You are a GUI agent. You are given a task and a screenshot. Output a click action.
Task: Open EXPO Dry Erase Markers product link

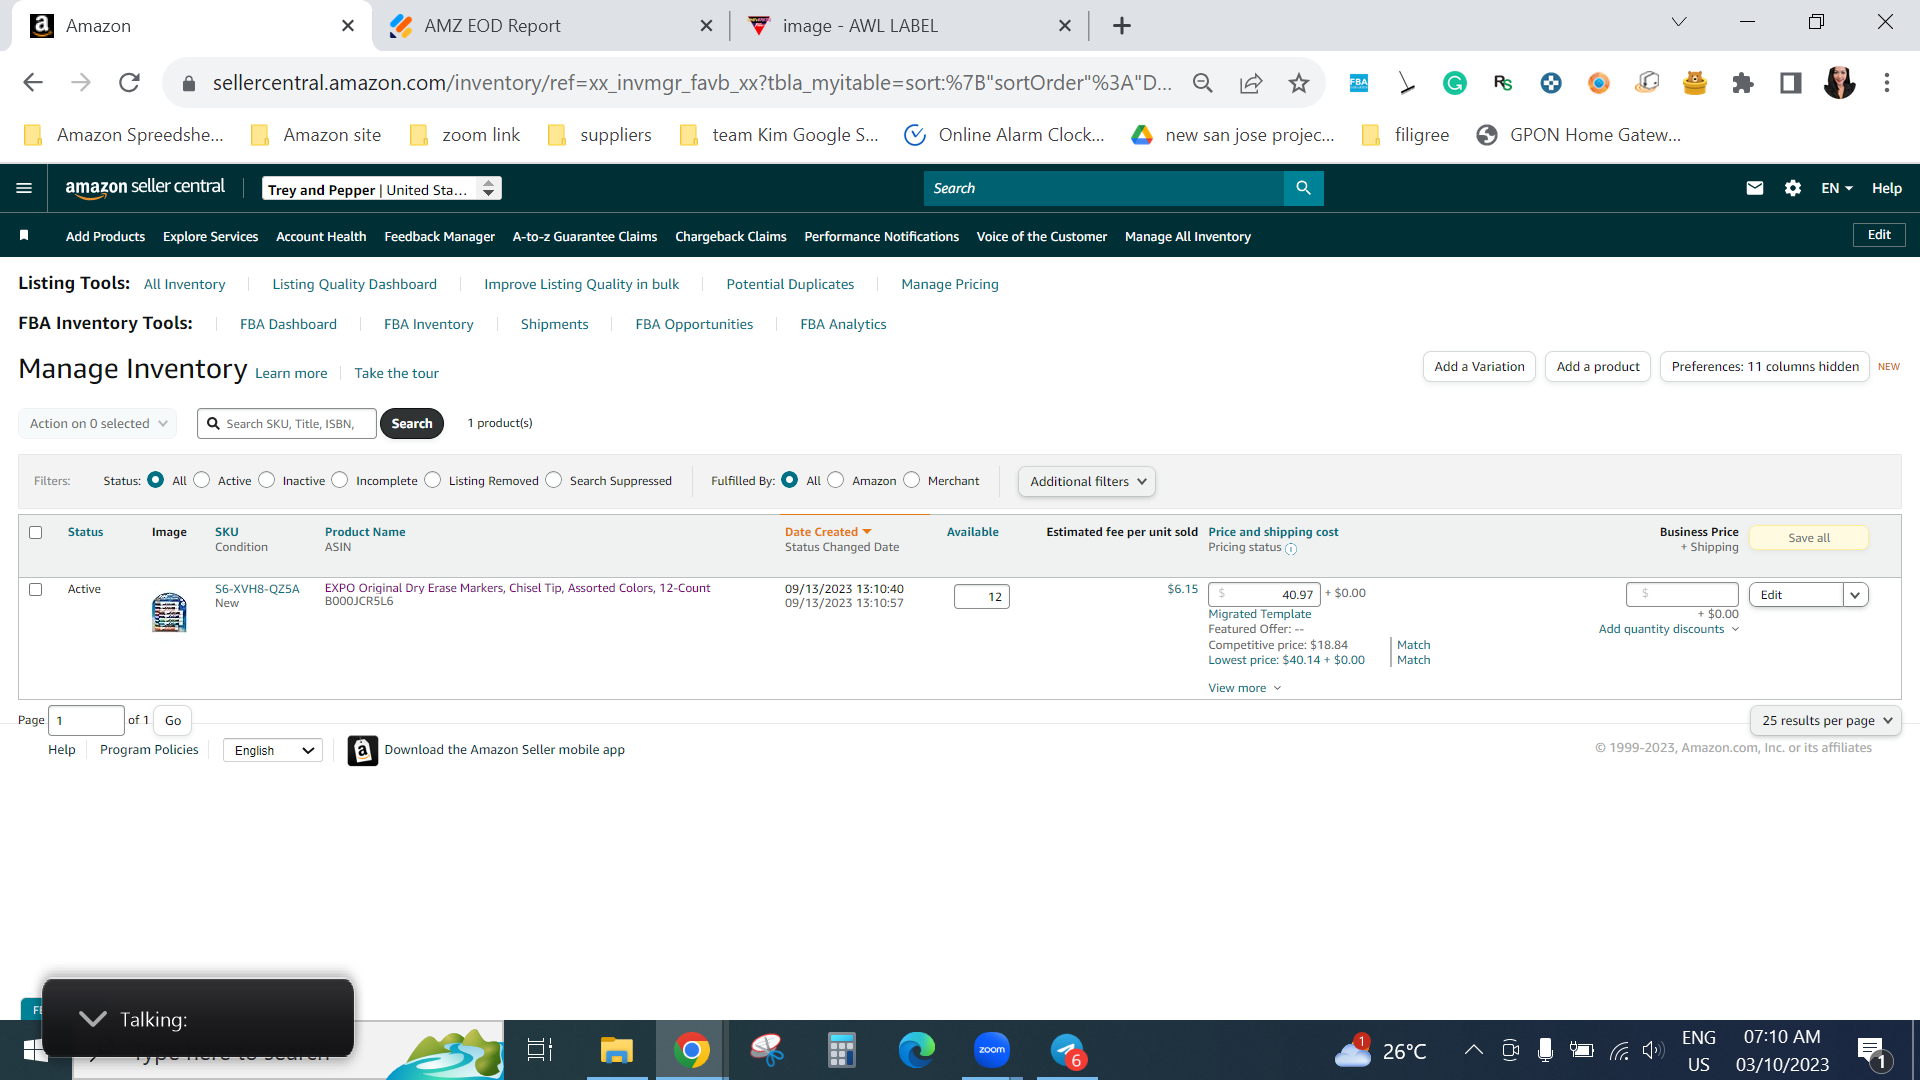(x=517, y=588)
